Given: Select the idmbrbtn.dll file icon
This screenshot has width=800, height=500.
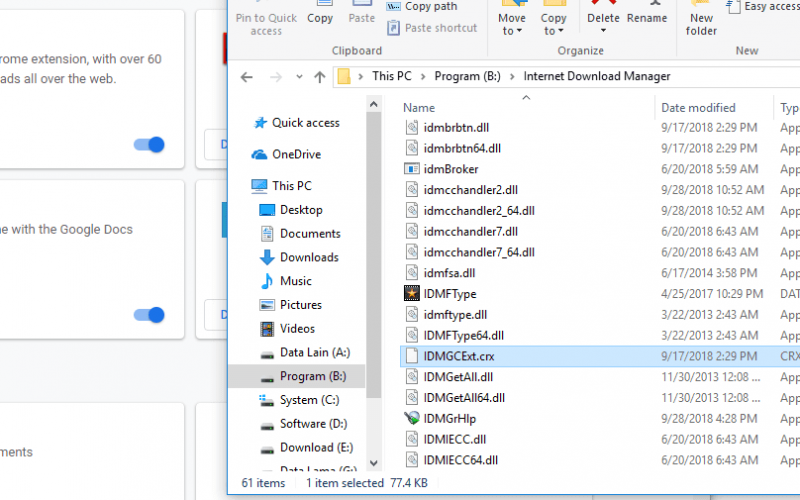Looking at the screenshot, I should 412,128.
